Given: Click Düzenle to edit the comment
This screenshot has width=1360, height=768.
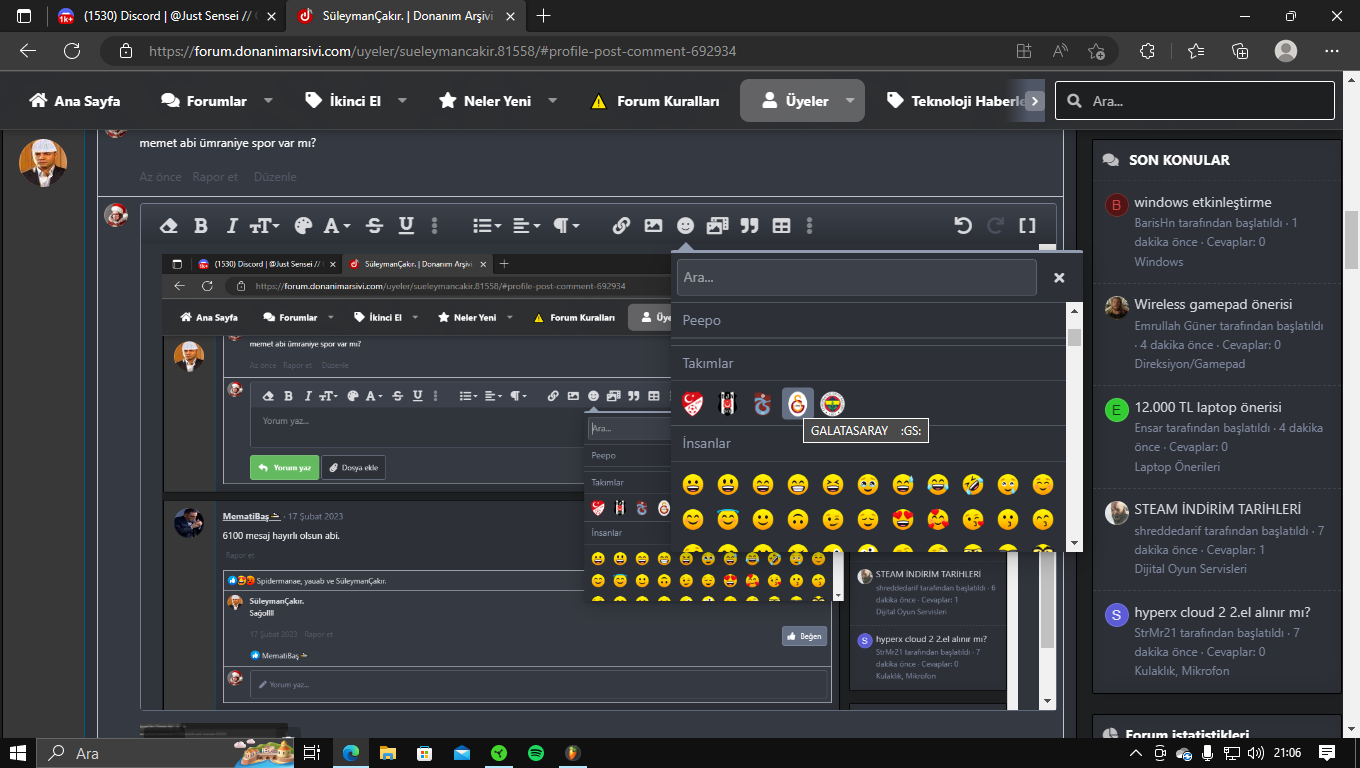Looking at the screenshot, I should coord(275,177).
